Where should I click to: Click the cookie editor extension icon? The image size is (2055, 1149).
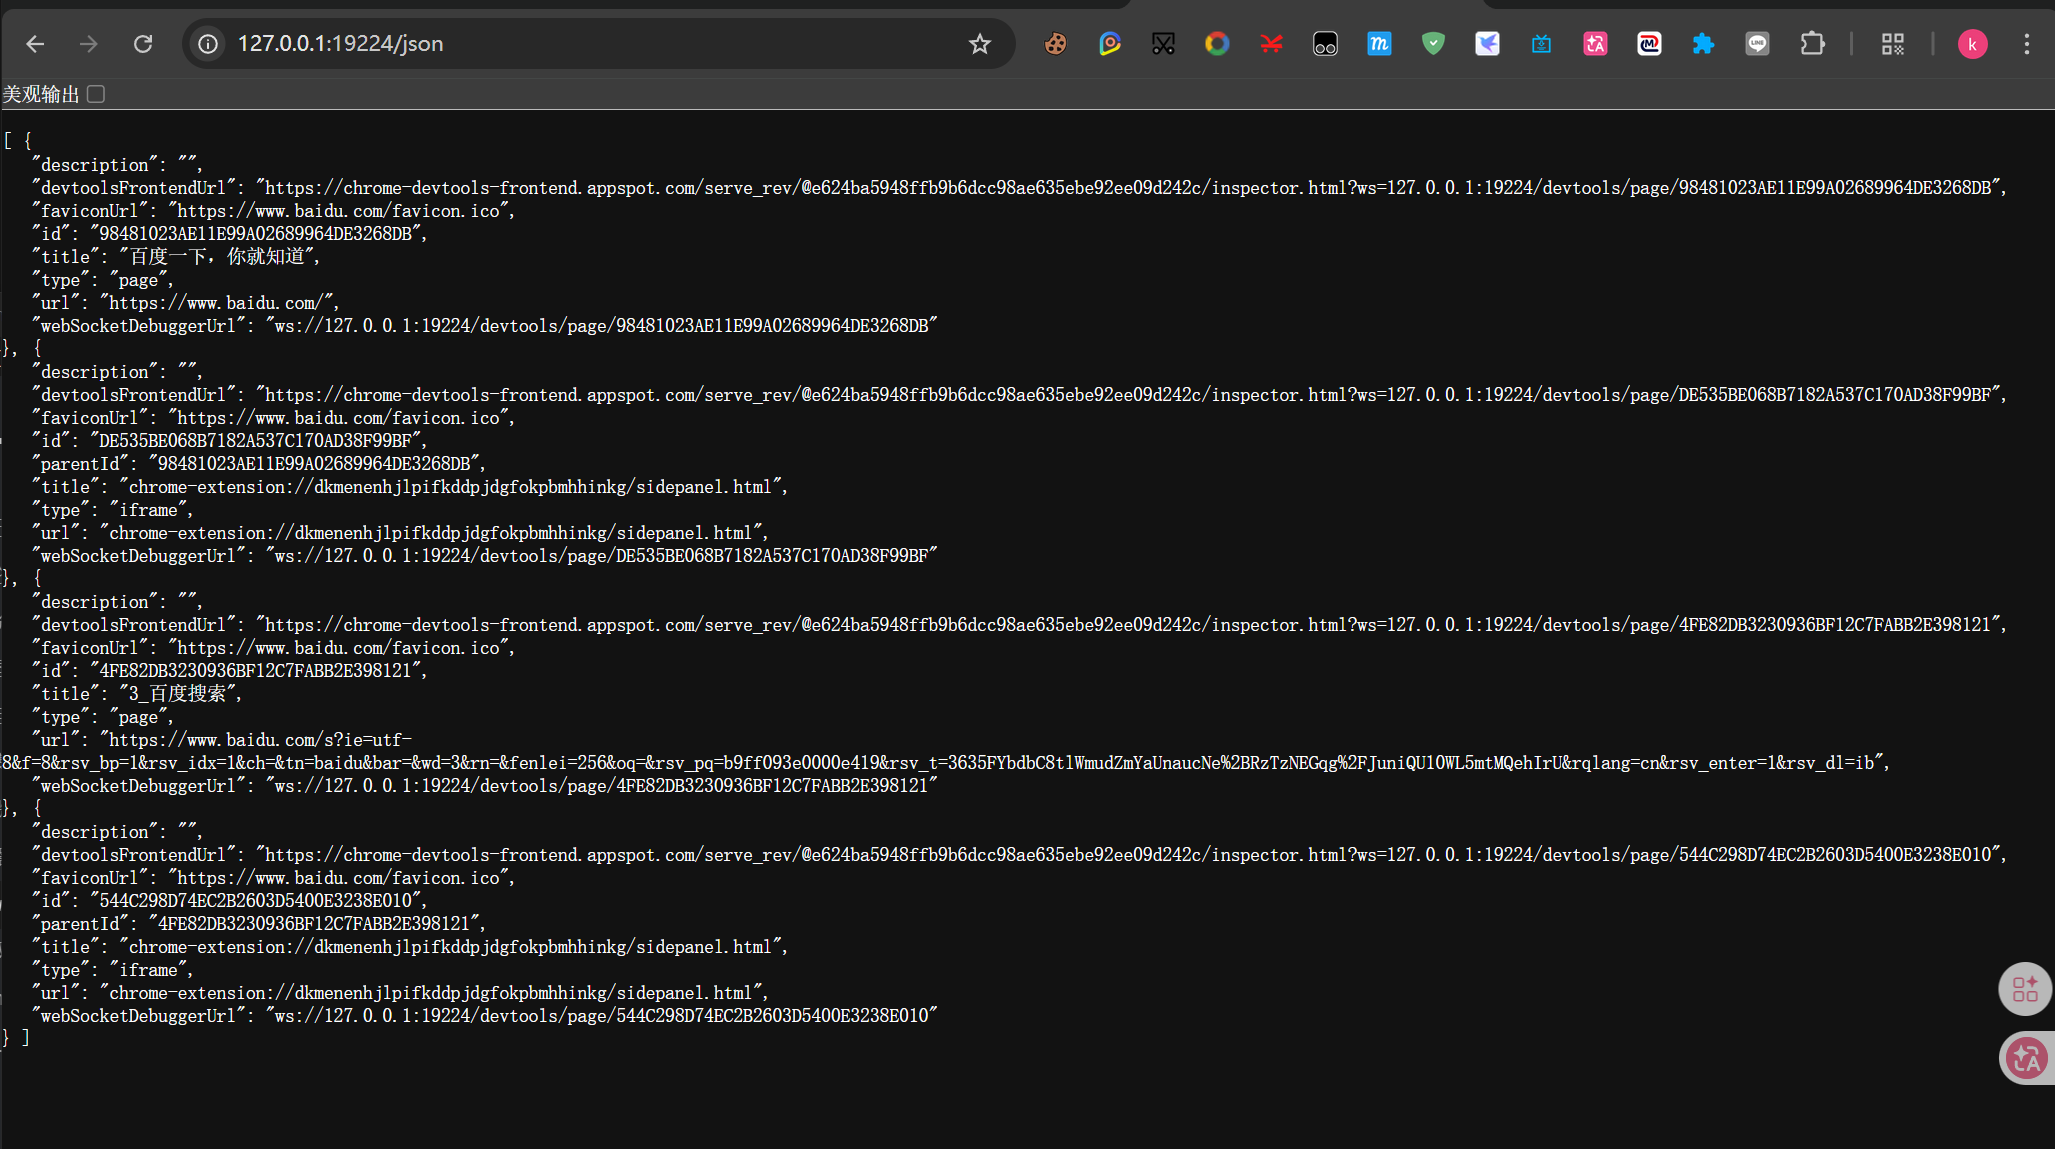click(1055, 44)
